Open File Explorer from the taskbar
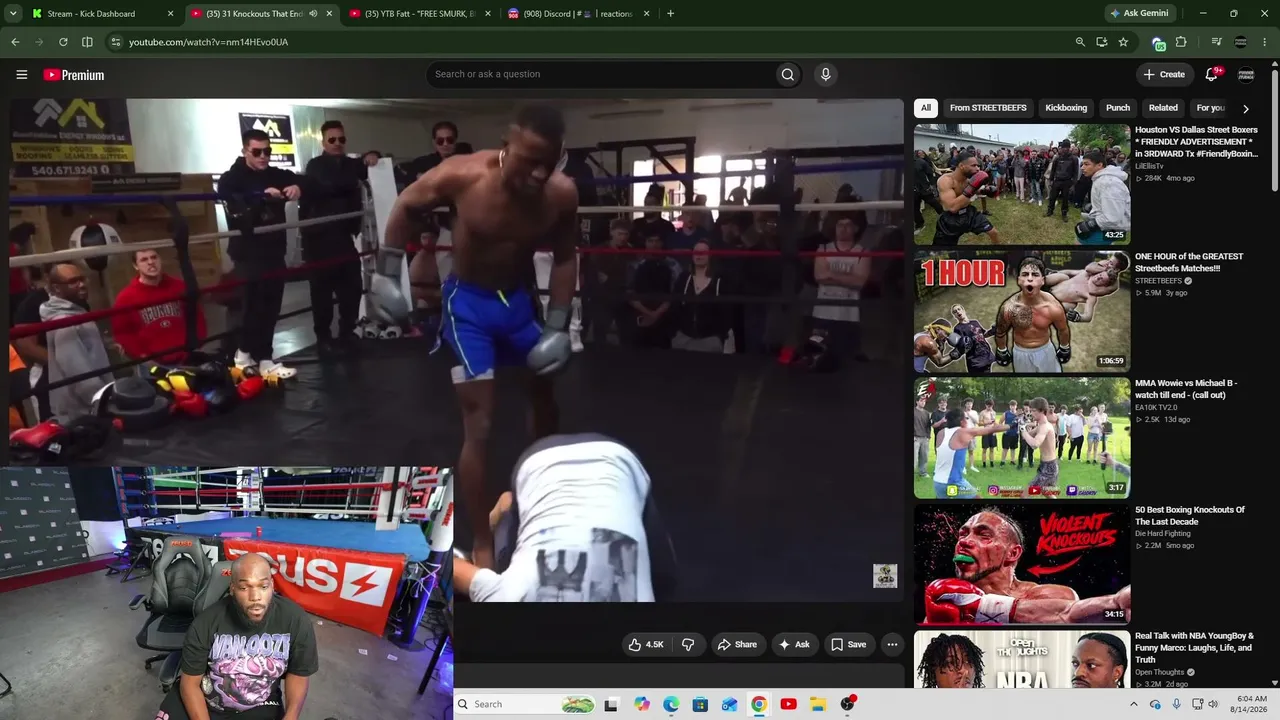This screenshot has width=1280, height=720. click(817, 704)
